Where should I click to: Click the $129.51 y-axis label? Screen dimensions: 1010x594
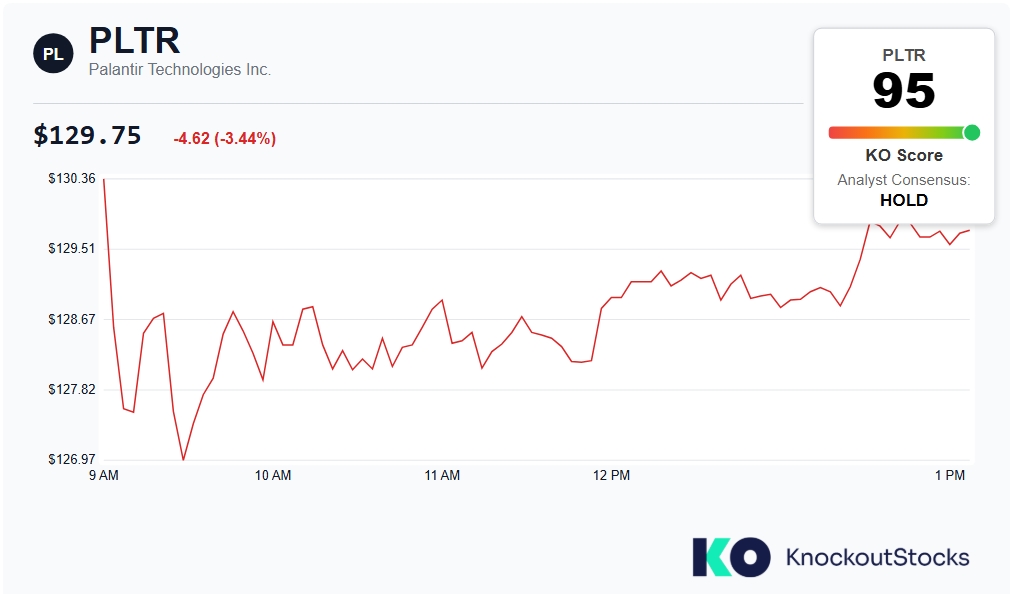tap(71, 249)
